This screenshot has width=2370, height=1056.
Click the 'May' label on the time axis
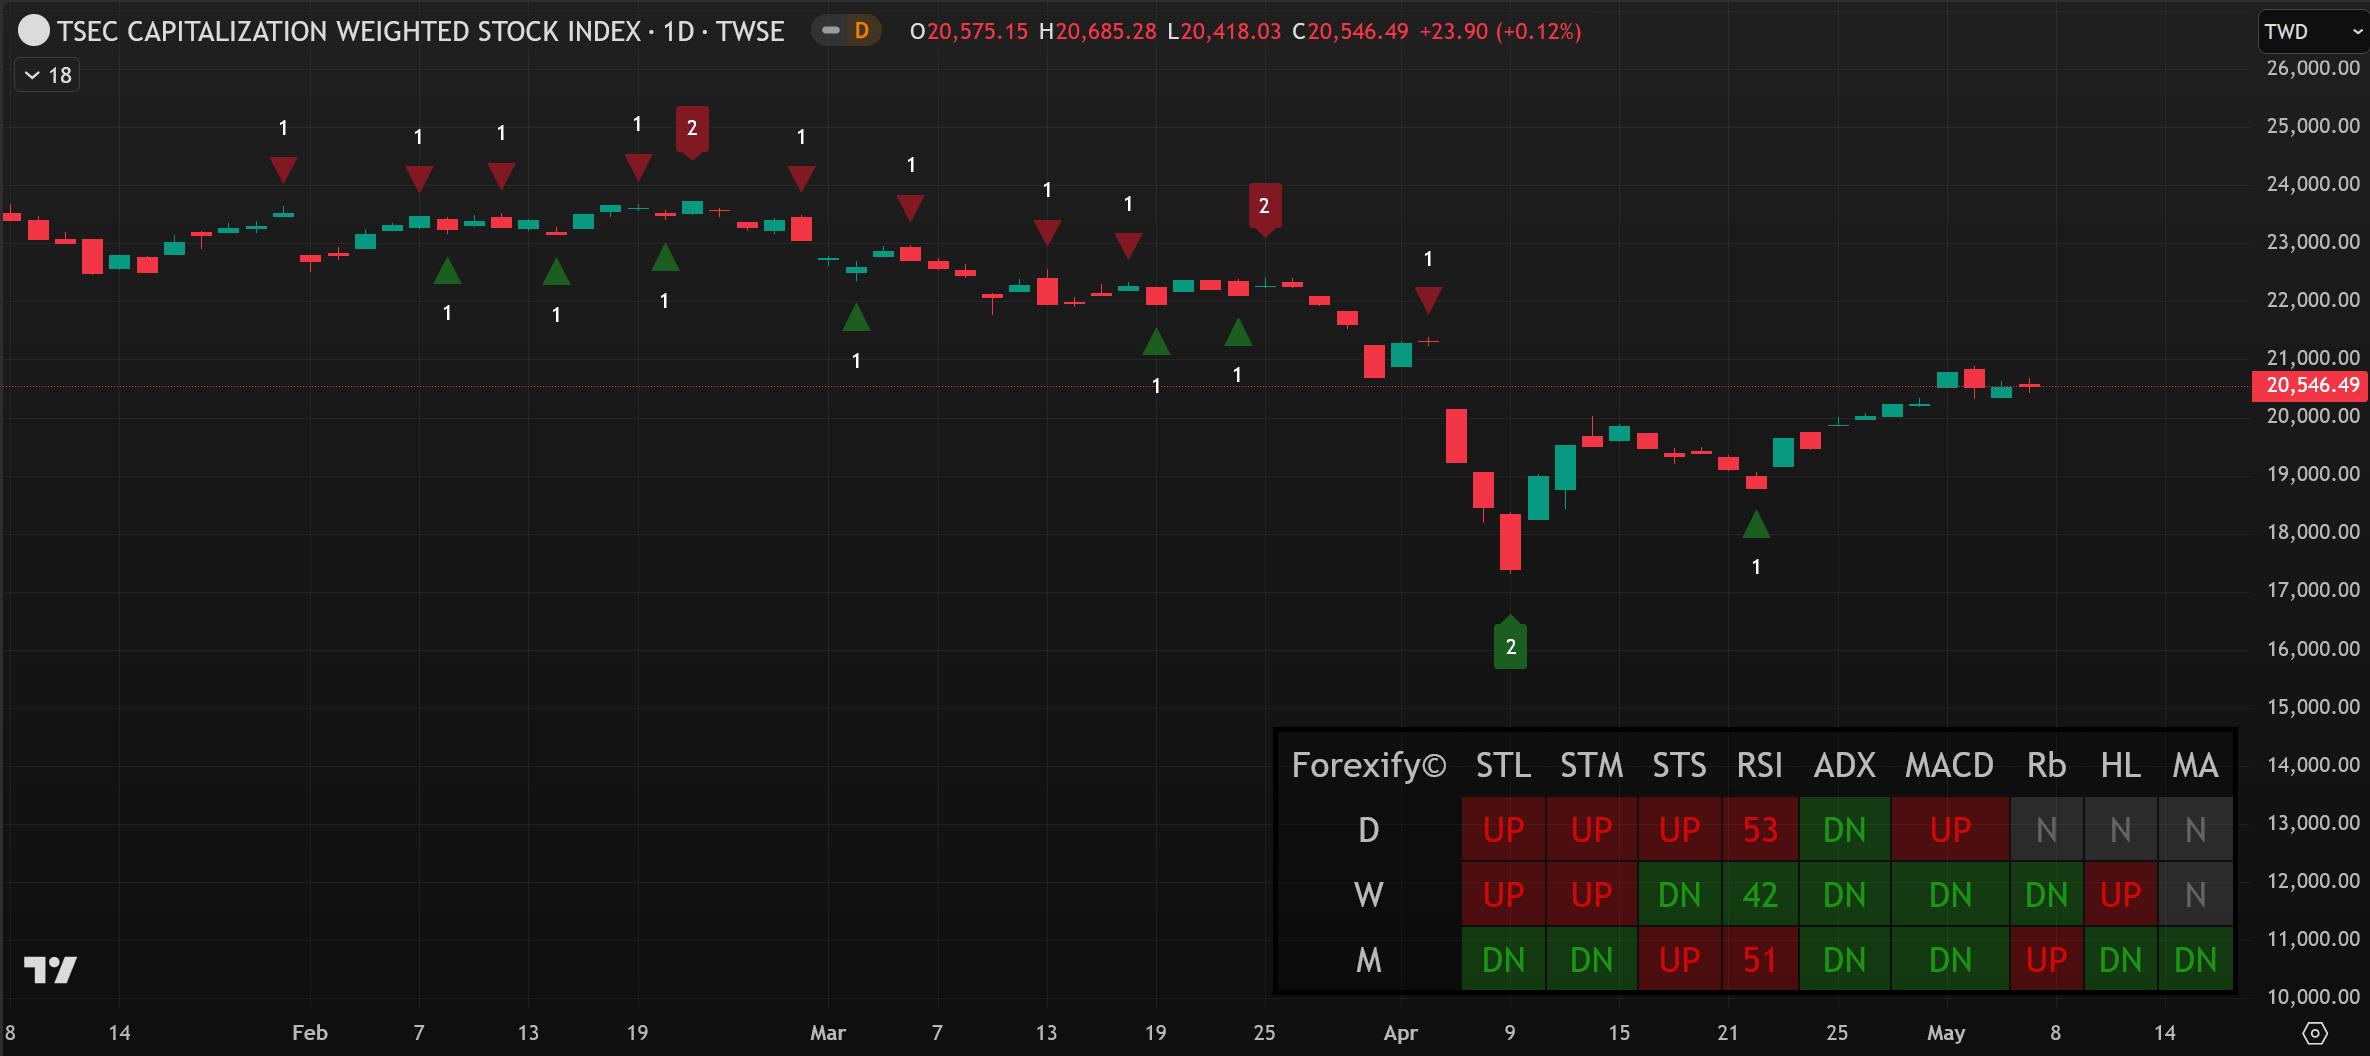click(1945, 1033)
